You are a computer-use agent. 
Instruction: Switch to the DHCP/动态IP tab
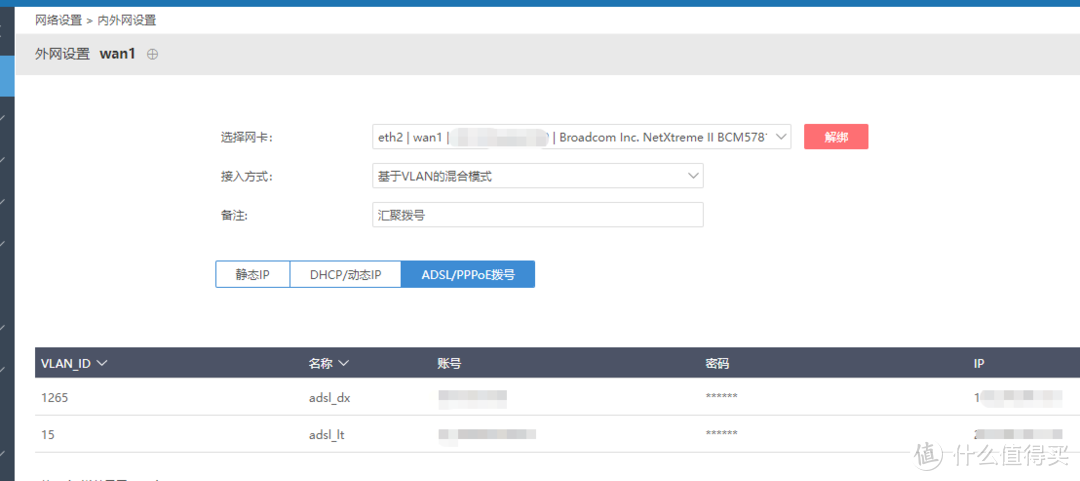345,275
